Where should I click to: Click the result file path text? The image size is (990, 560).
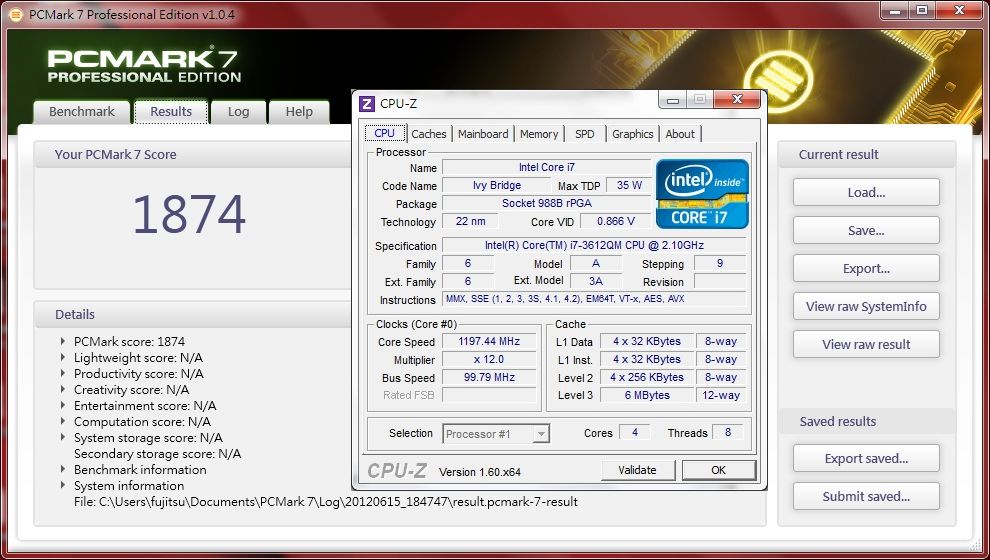(x=326, y=502)
